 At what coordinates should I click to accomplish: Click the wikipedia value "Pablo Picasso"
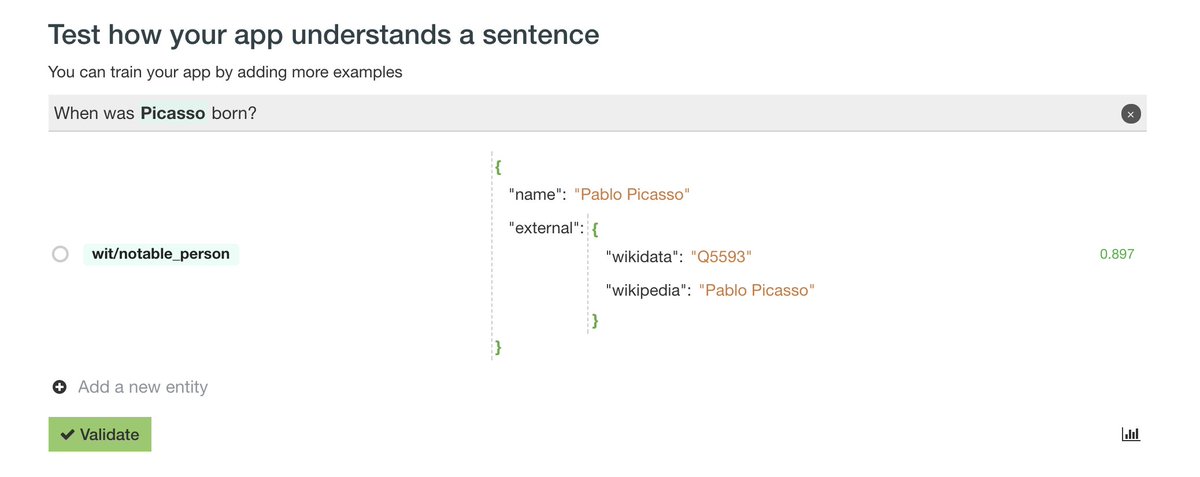pyautogui.click(x=757, y=290)
